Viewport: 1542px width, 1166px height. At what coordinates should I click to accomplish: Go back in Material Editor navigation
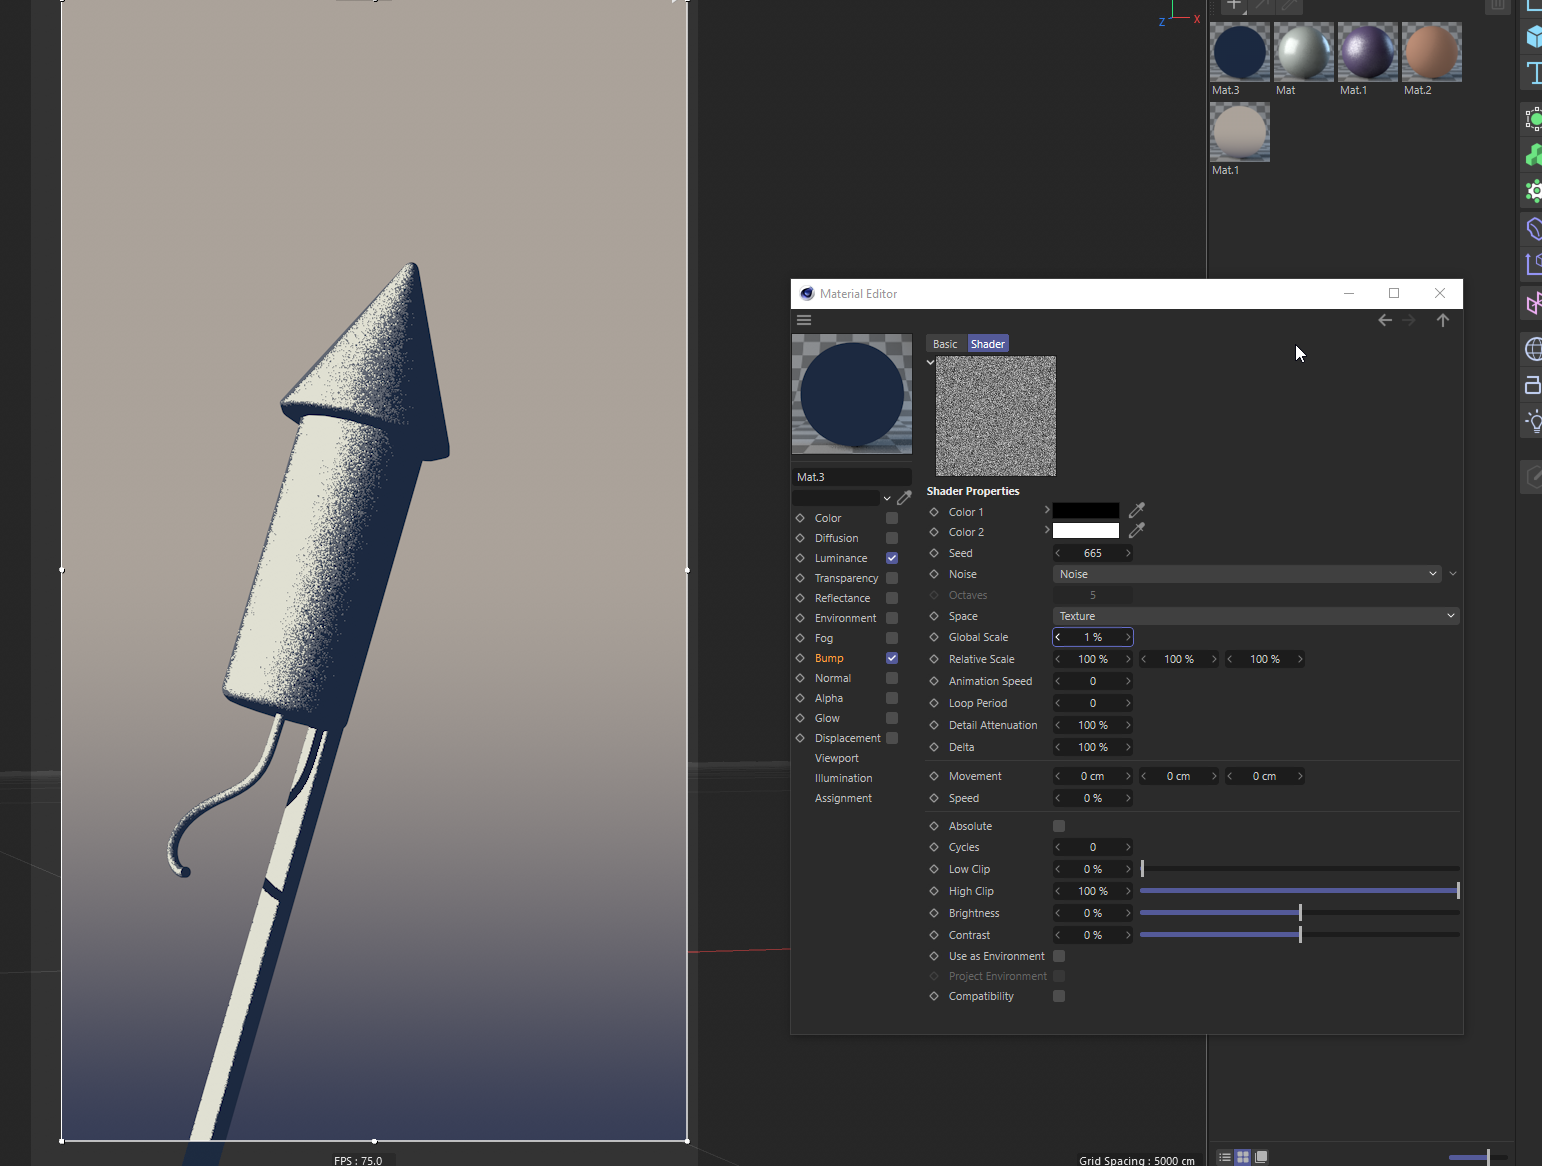coord(1385,320)
